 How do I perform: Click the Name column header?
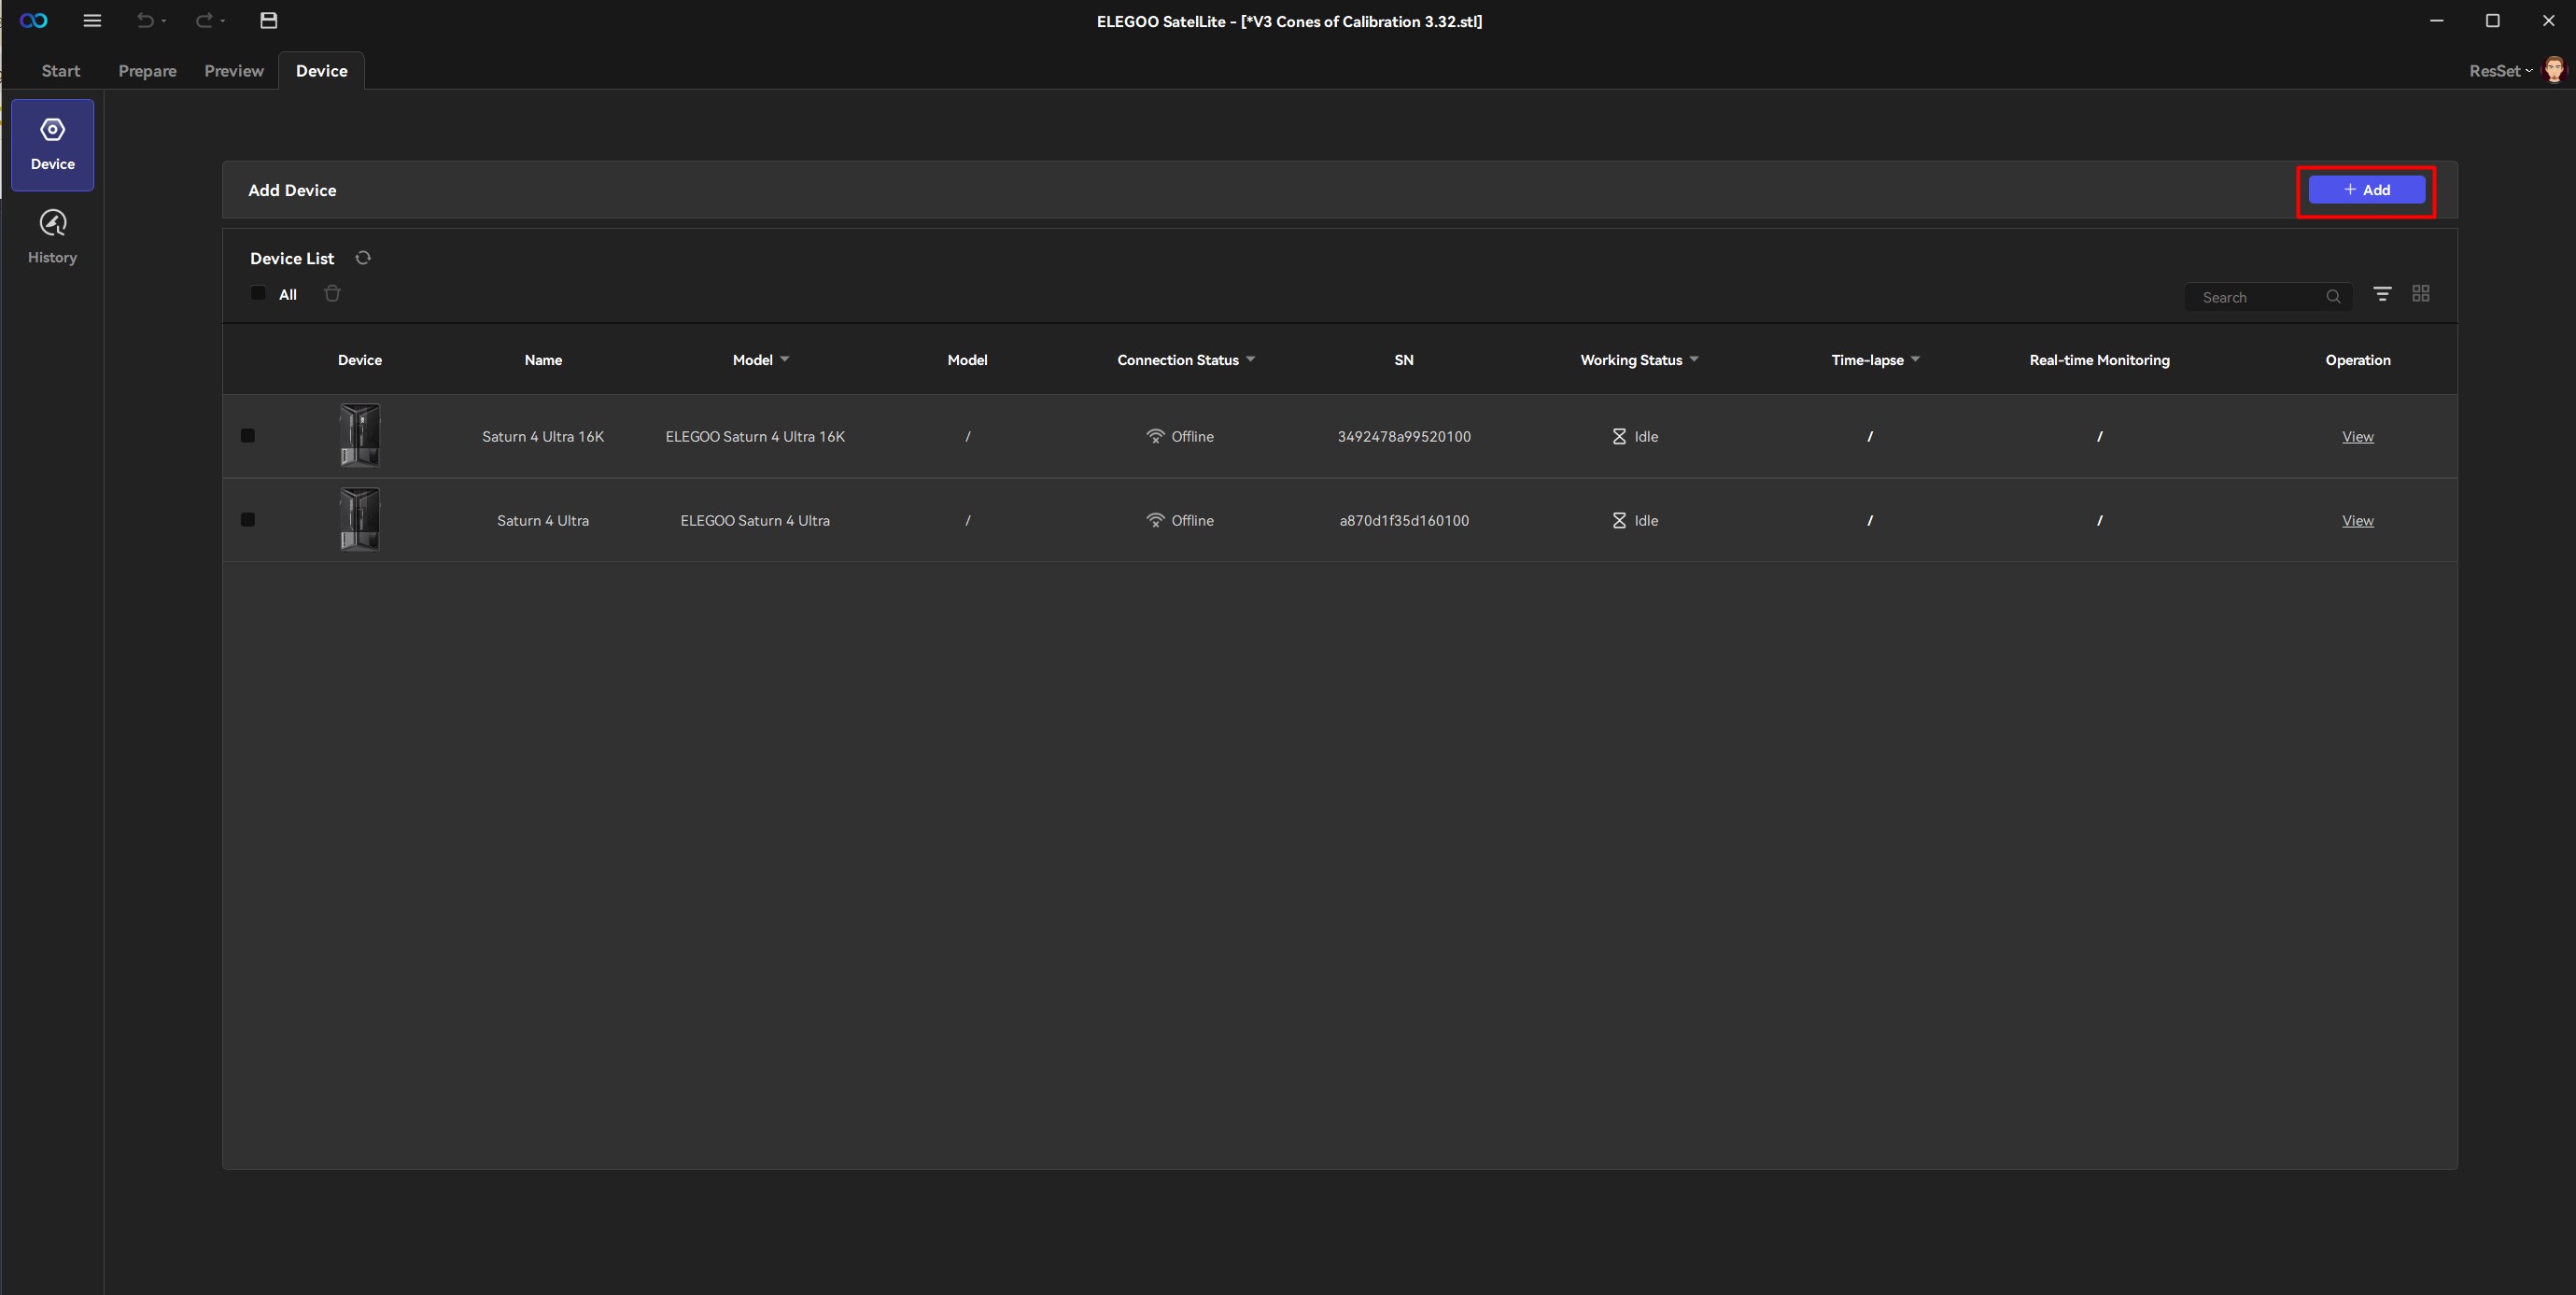click(x=543, y=360)
